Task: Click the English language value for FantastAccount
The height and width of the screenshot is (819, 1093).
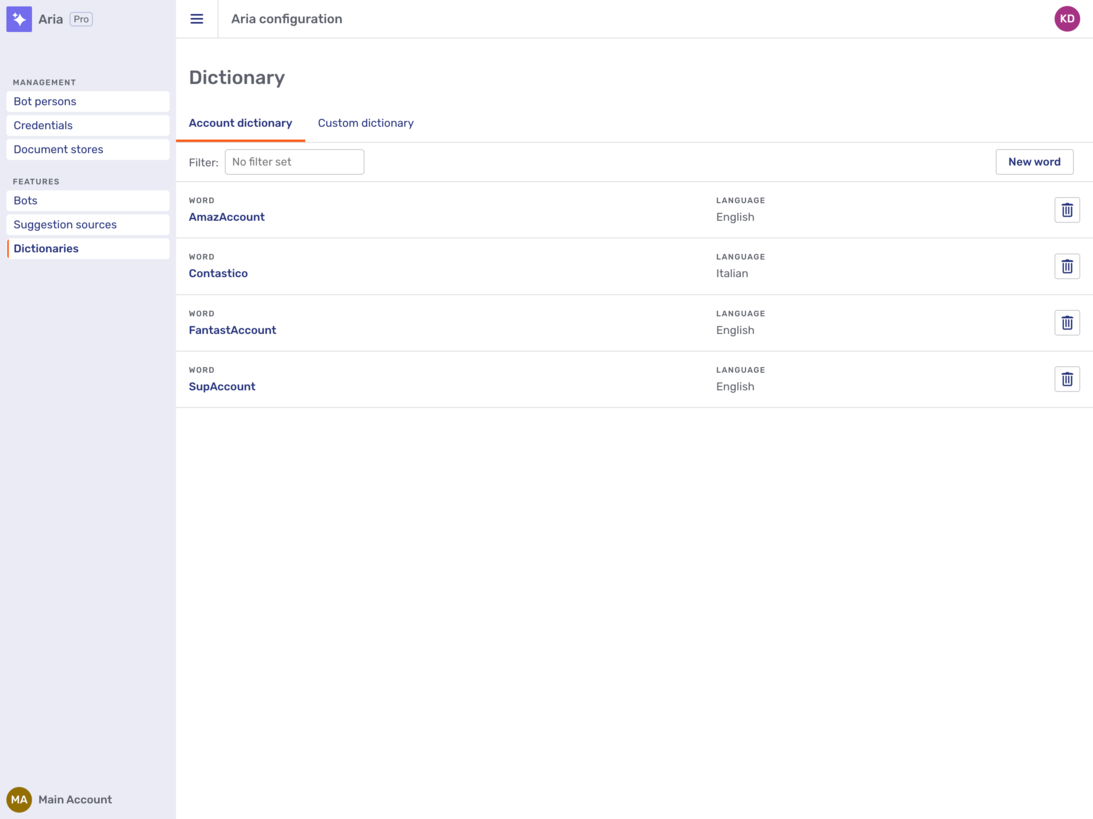Action: click(x=735, y=330)
